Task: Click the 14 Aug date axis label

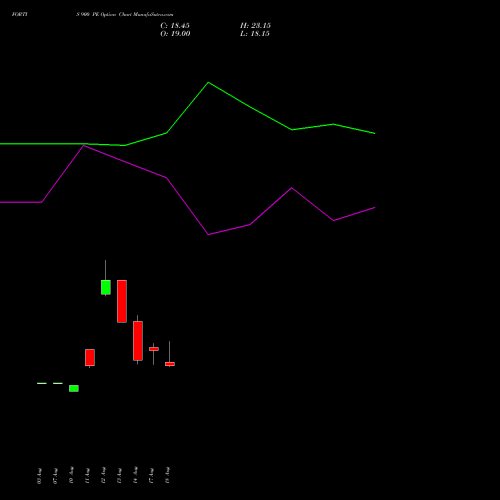Action: pos(135,475)
